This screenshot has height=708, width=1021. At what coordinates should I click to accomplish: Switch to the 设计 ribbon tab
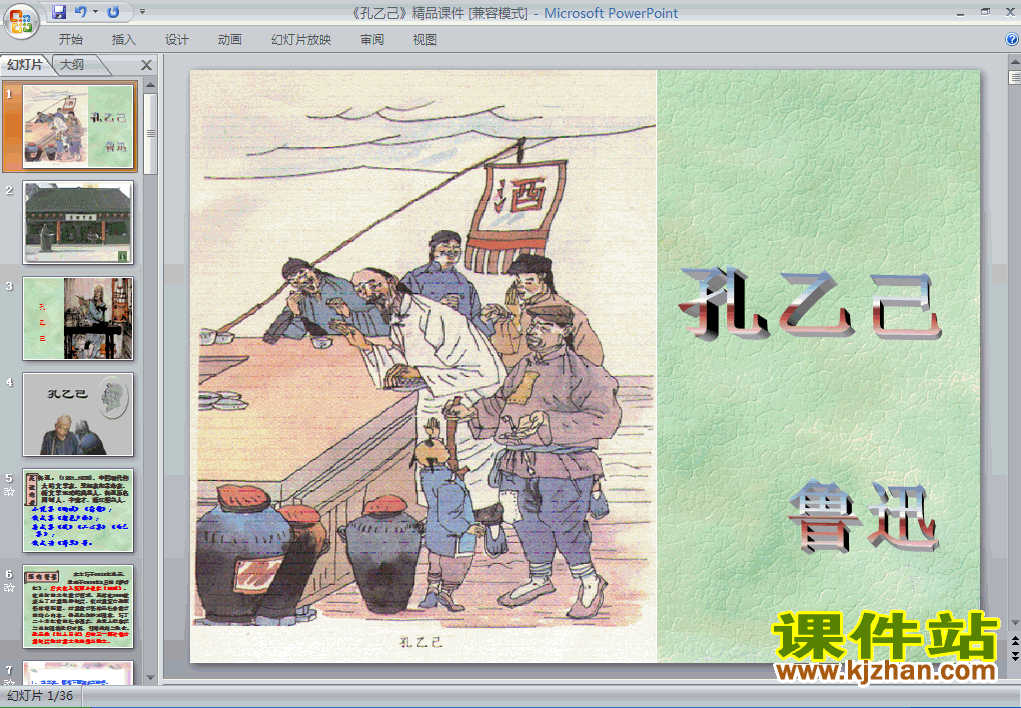[x=176, y=40]
